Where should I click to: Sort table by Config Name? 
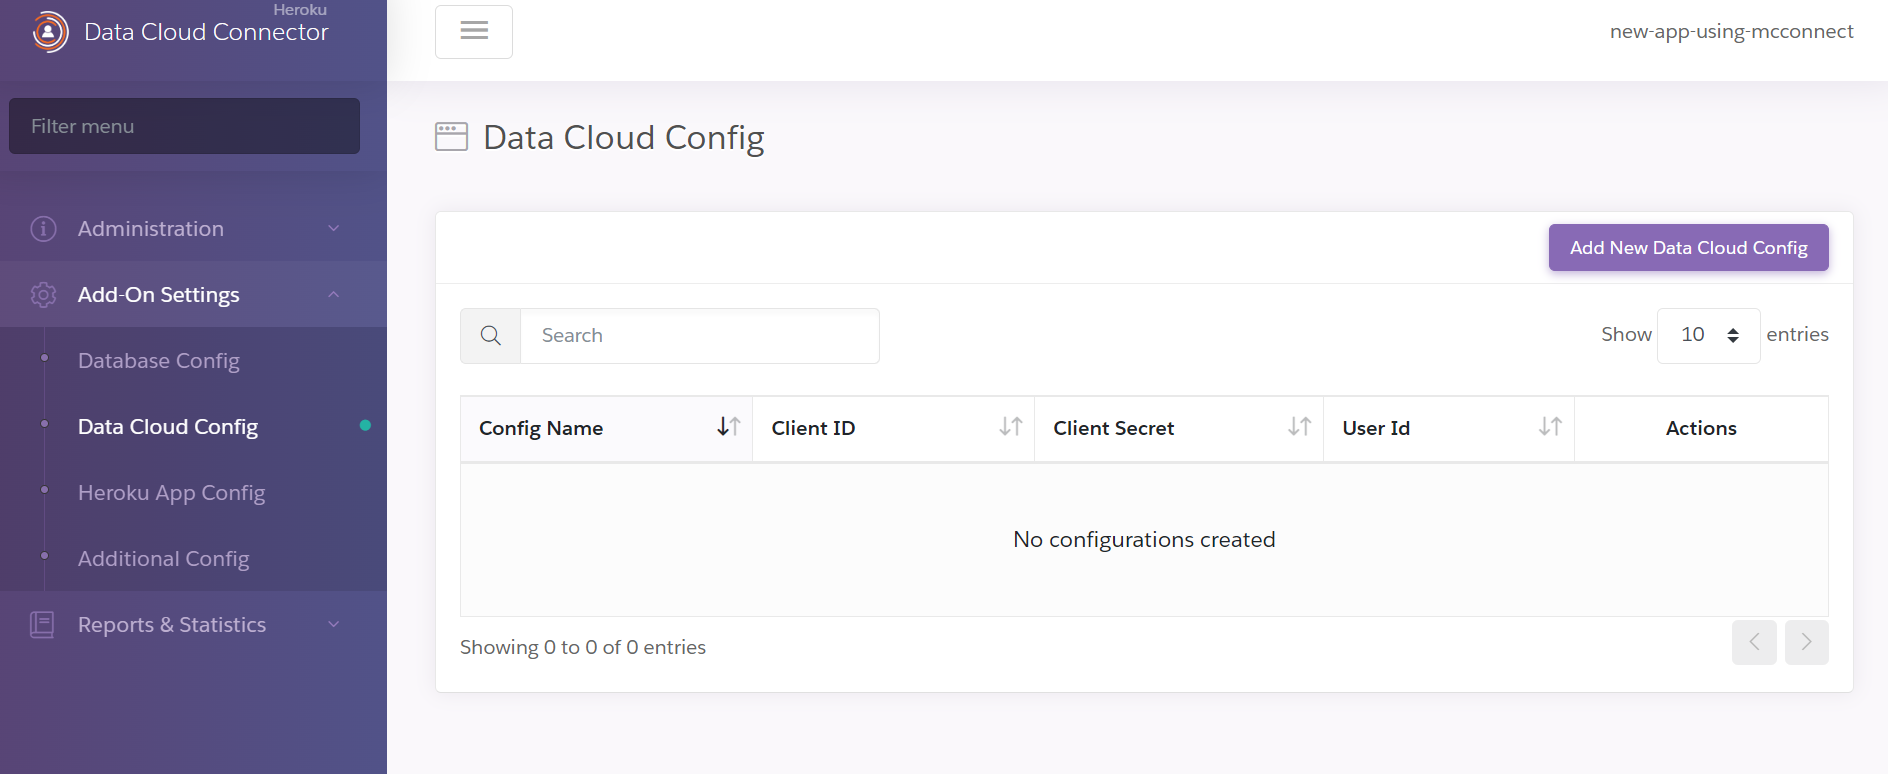pyautogui.click(x=729, y=427)
